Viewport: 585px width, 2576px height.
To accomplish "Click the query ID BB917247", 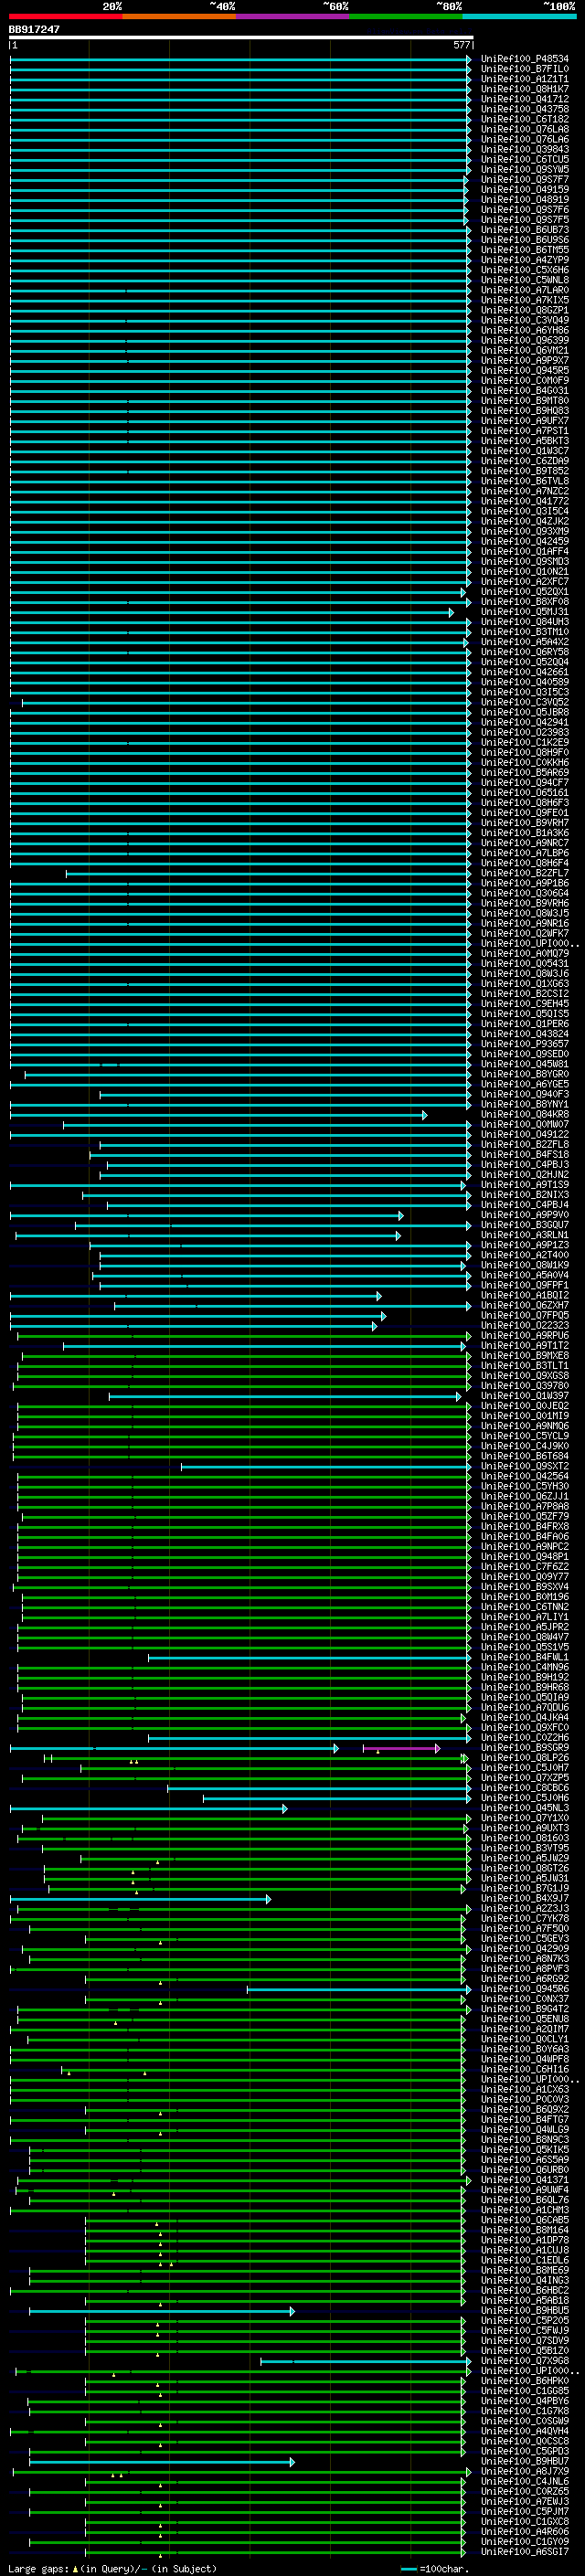I will click(34, 30).
